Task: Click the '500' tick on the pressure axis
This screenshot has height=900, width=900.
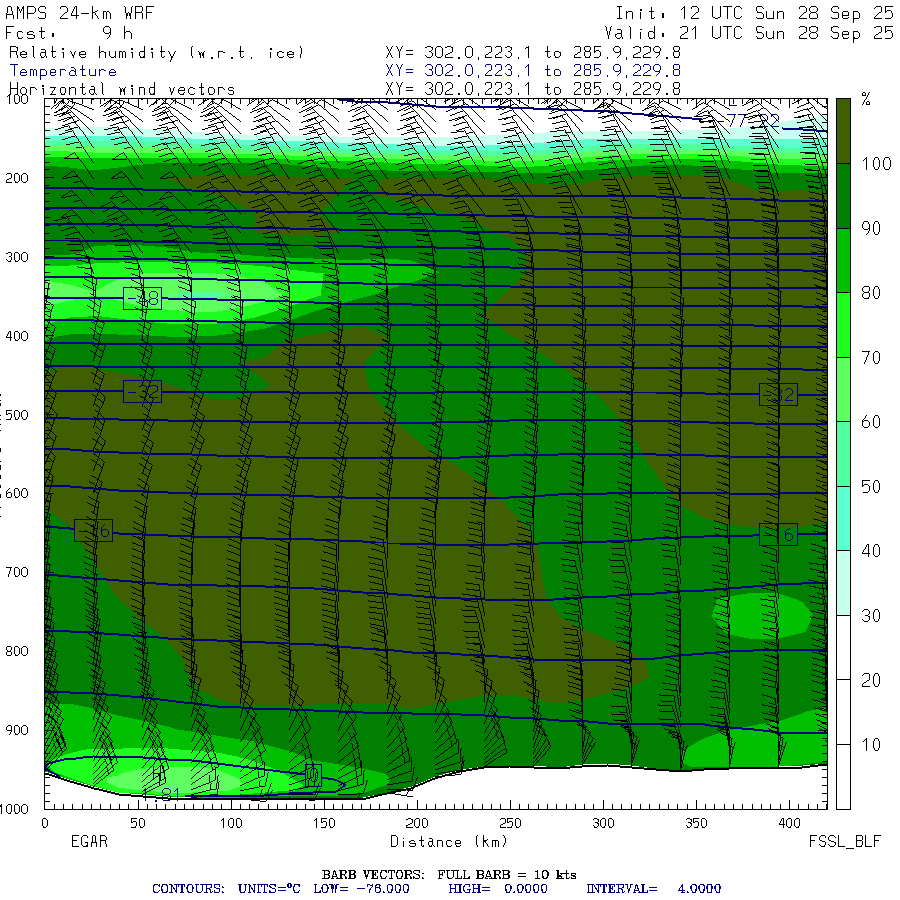Action: pos(17,415)
